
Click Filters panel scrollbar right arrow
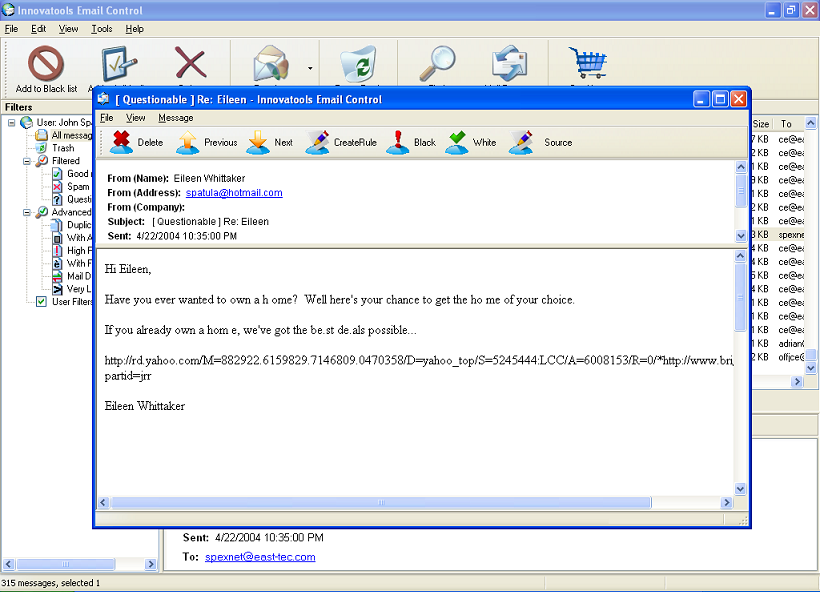[151, 564]
